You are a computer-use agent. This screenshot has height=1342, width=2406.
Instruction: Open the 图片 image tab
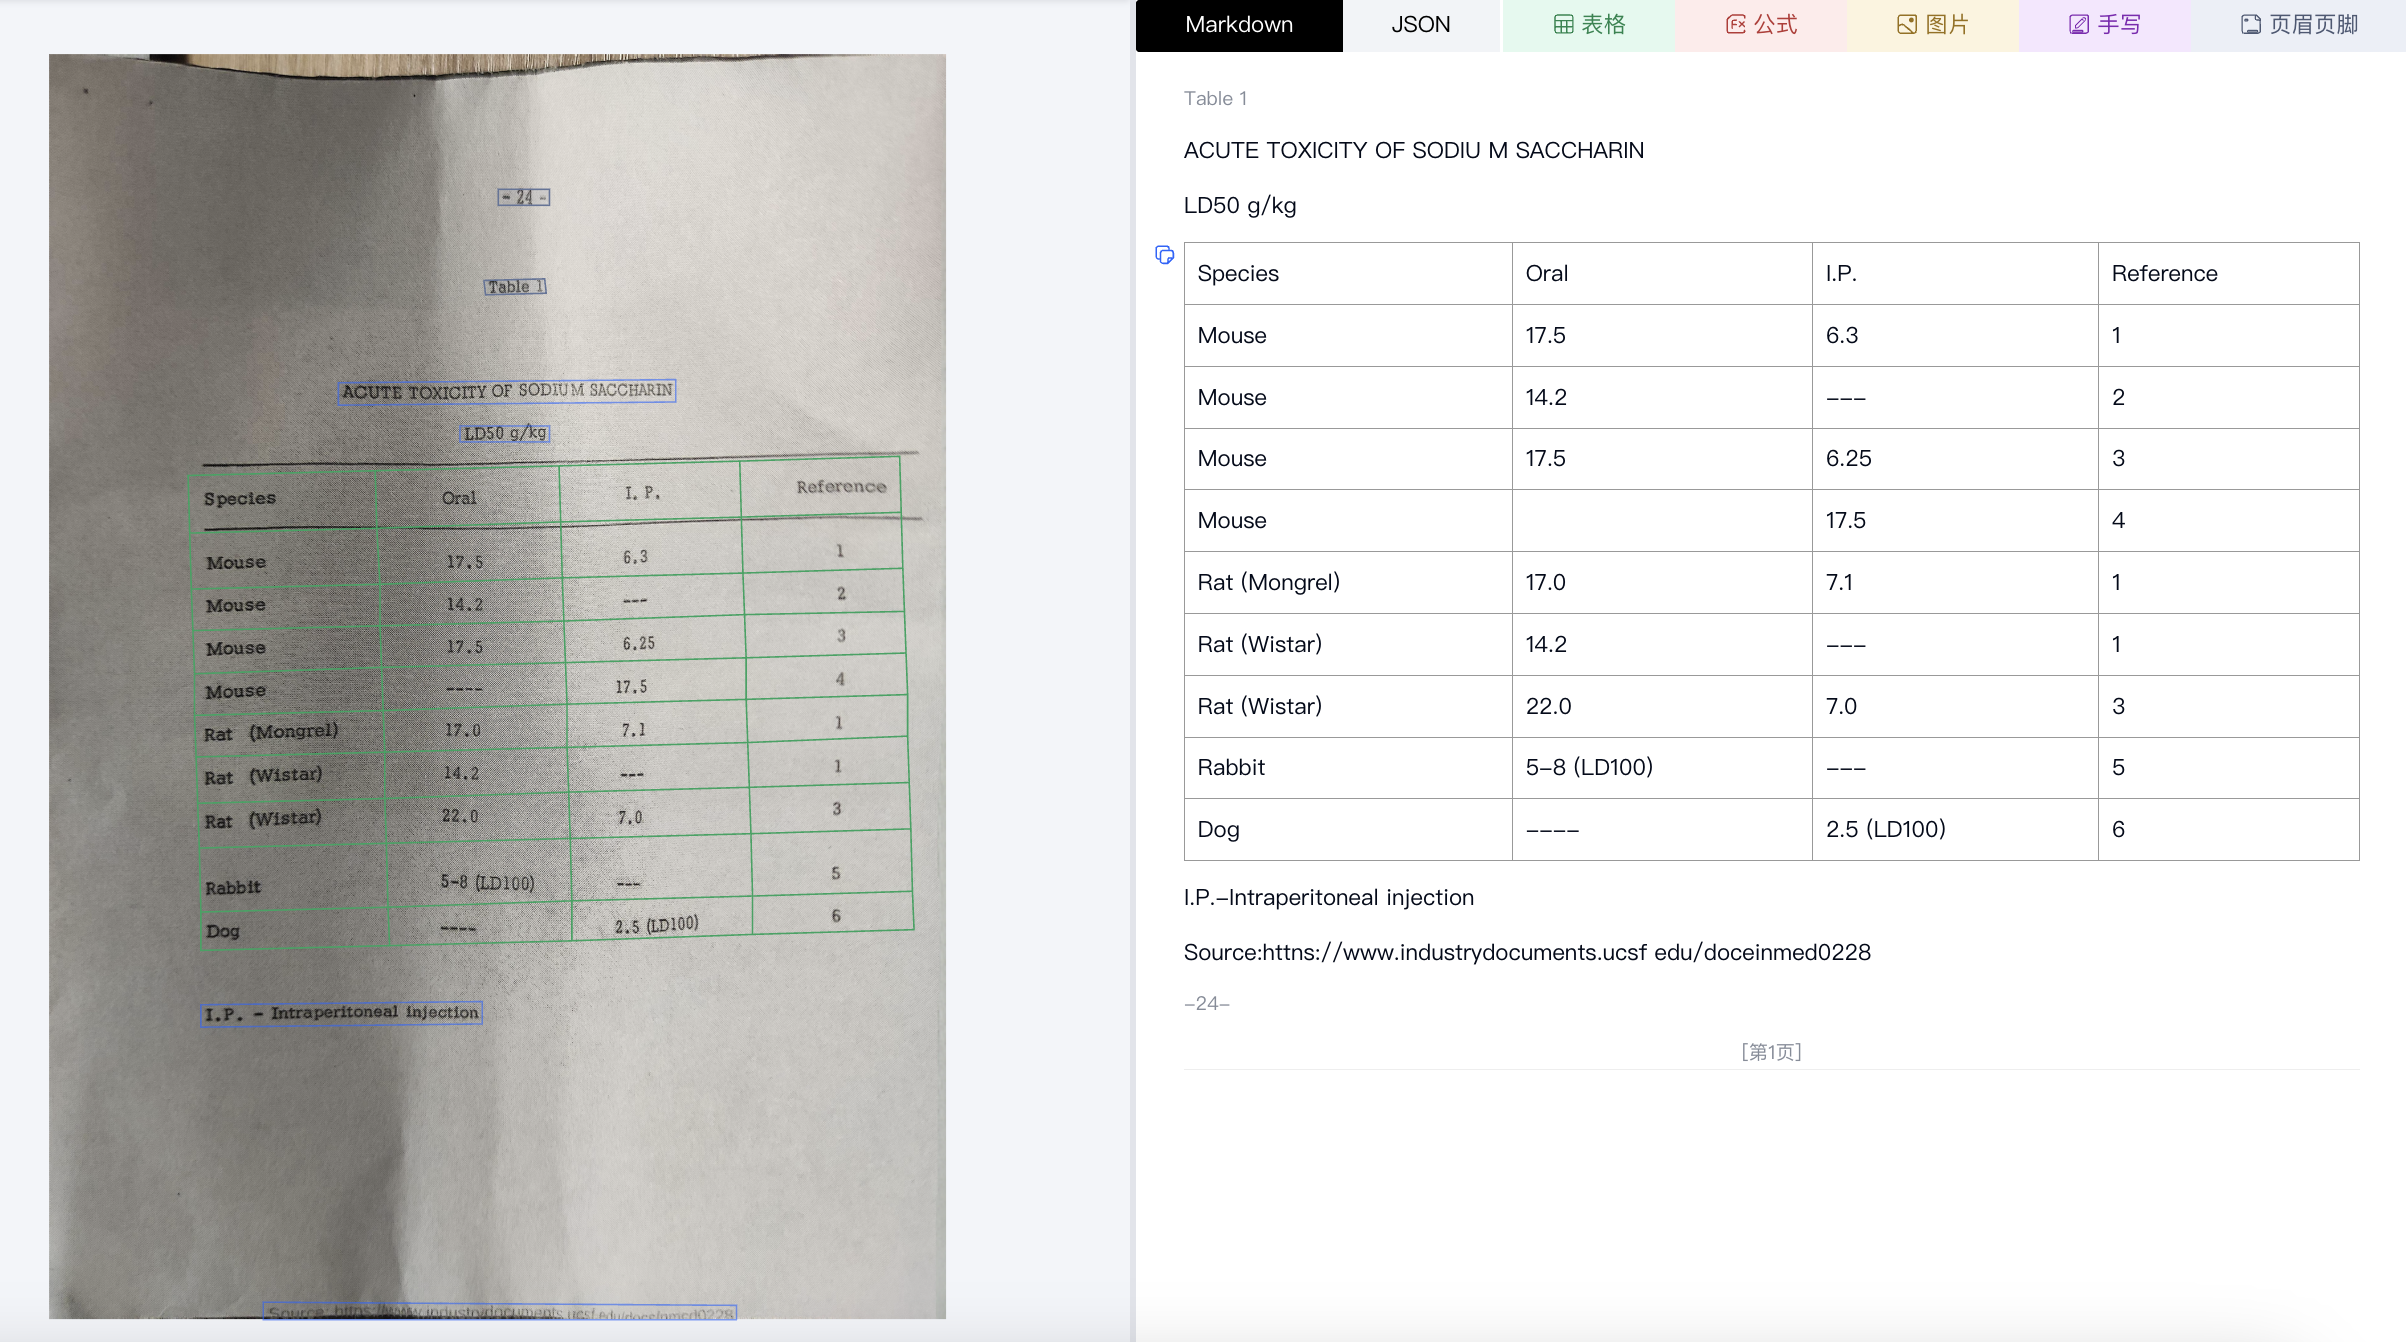pyautogui.click(x=1932, y=25)
